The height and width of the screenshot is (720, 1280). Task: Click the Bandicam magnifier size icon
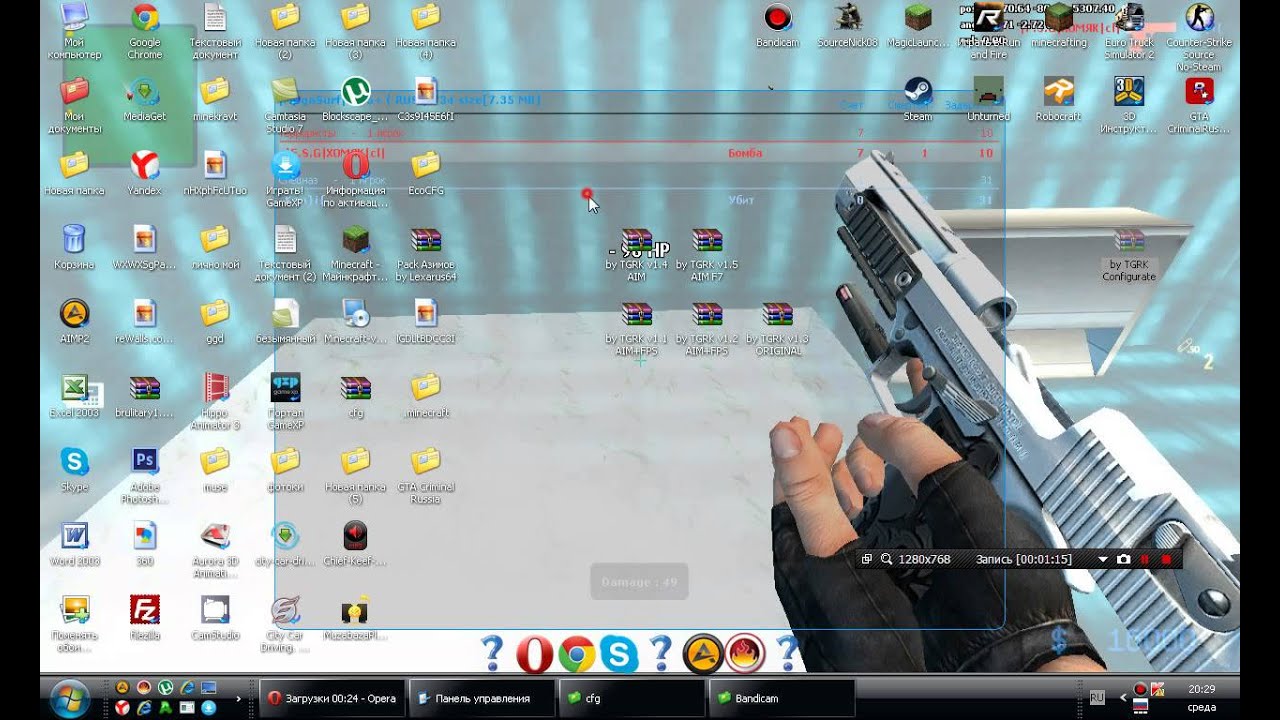(886, 559)
